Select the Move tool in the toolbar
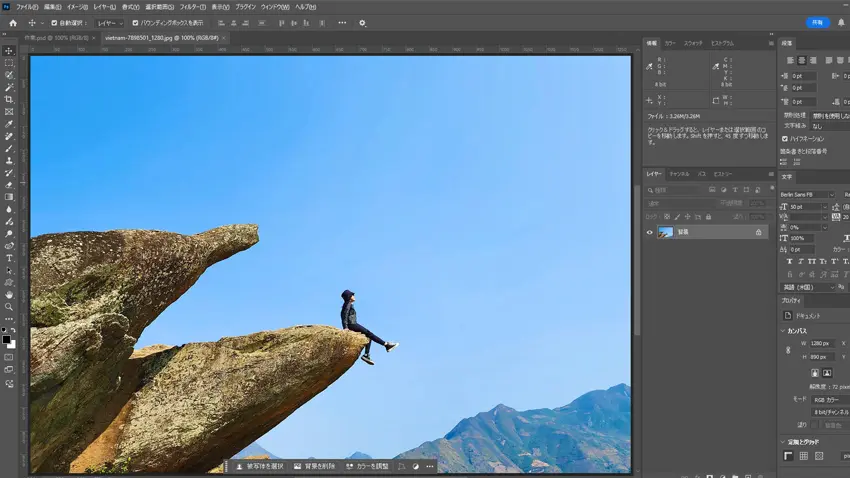Image resolution: width=850 pixels, height=478 pixels. (9, 51)
